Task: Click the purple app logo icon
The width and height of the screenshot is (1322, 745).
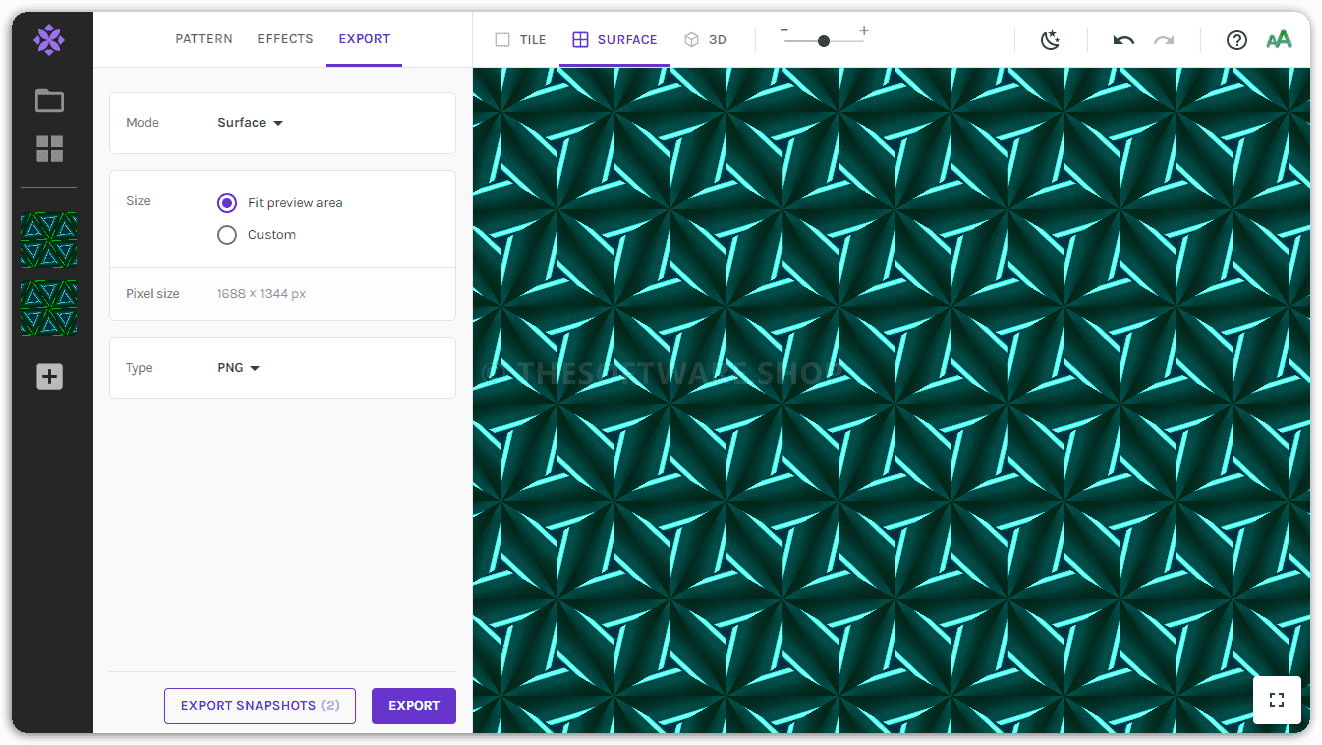Action: click(x=49, y=40)
